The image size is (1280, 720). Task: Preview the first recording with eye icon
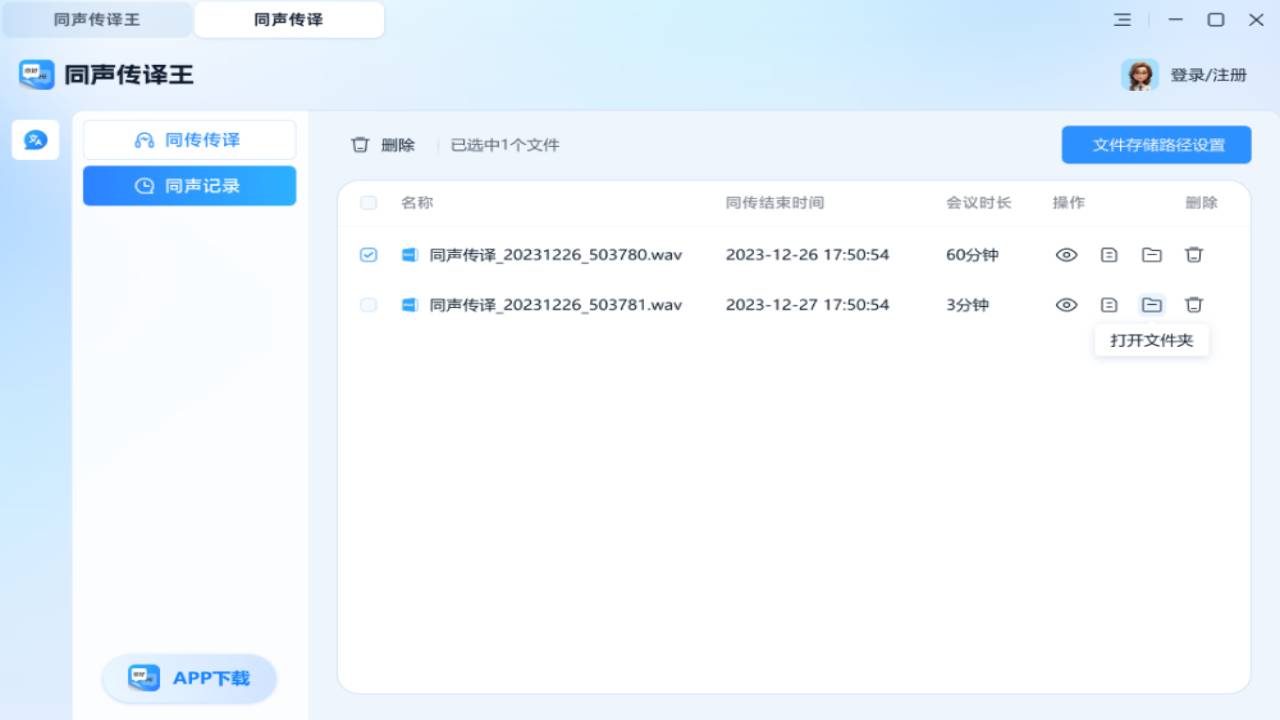coord(1066,255)
